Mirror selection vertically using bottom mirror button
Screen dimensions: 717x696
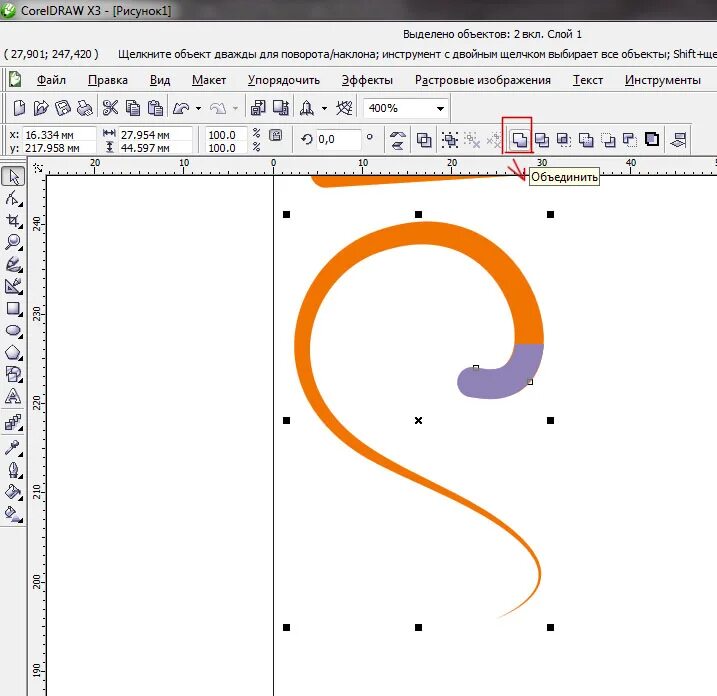pos(398,145)
